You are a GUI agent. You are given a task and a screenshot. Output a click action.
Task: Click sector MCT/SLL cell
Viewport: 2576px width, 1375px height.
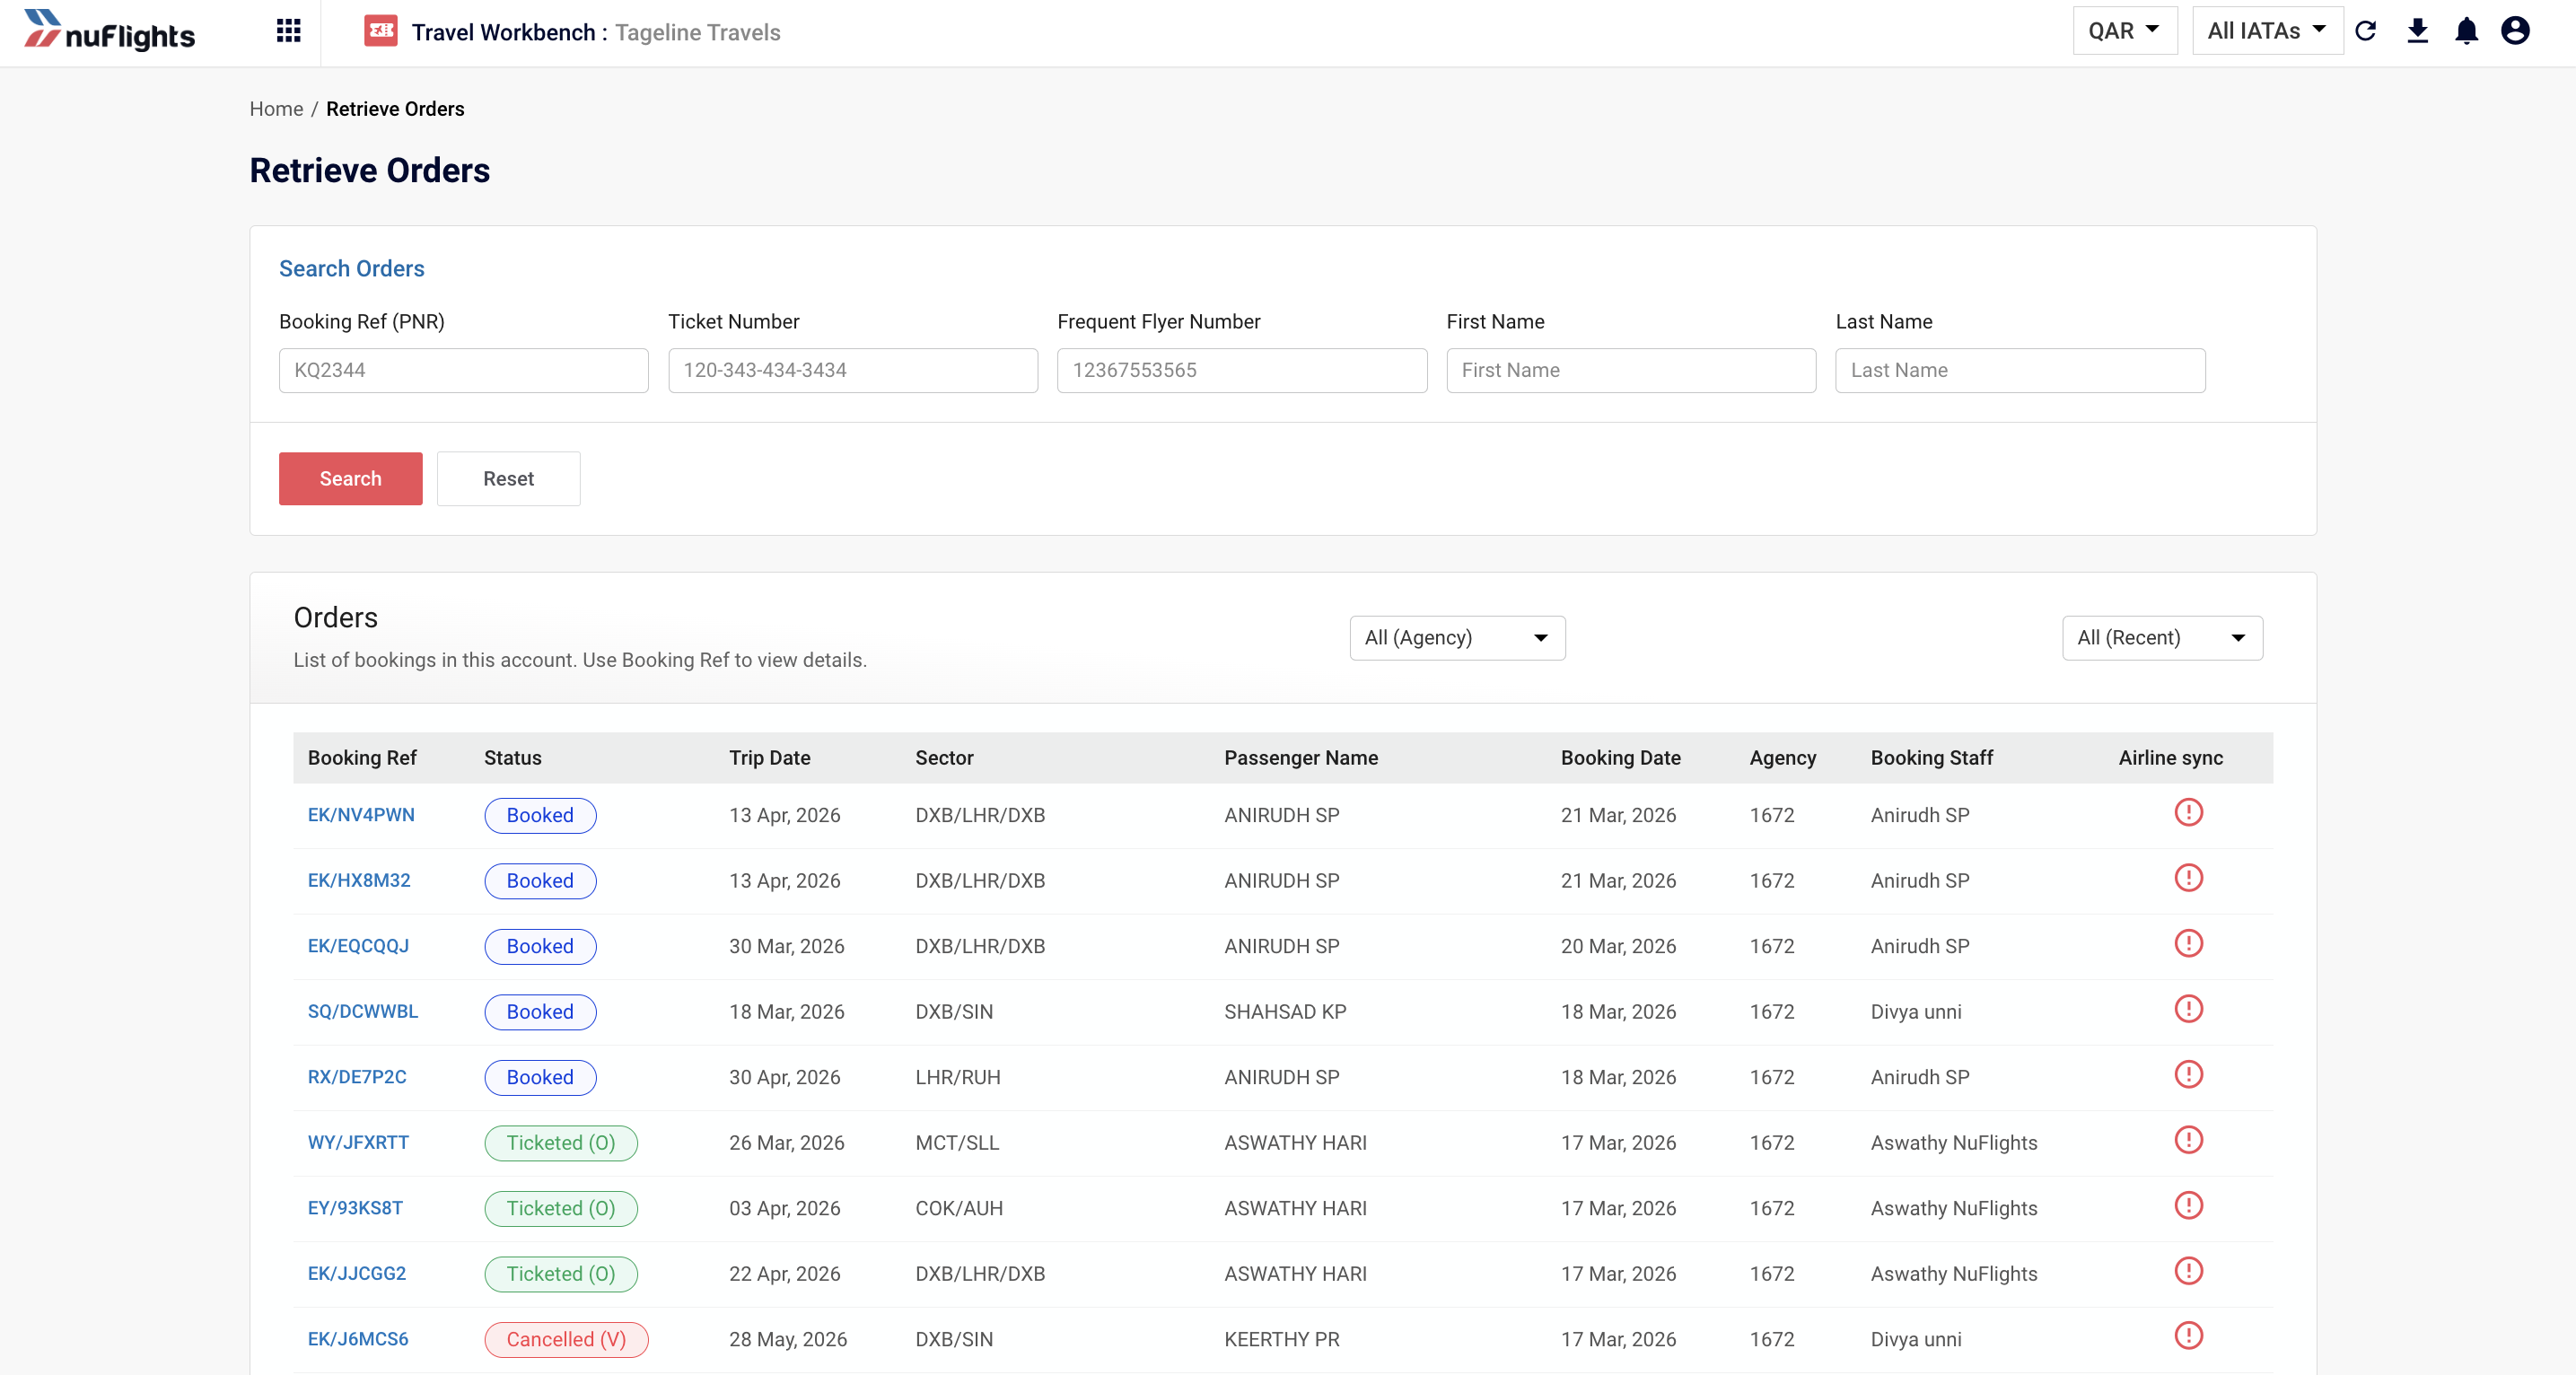[x=957, y=1143]
